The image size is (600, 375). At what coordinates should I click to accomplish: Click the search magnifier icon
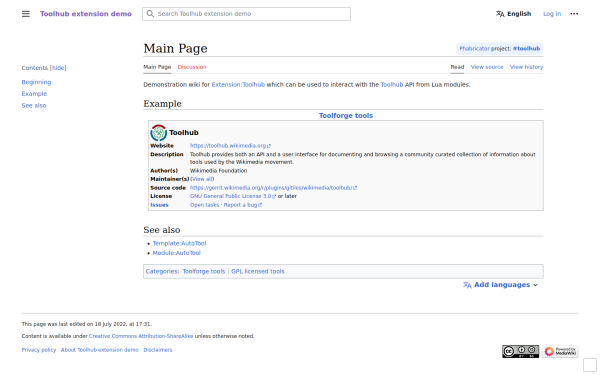[x=150, y=14]
